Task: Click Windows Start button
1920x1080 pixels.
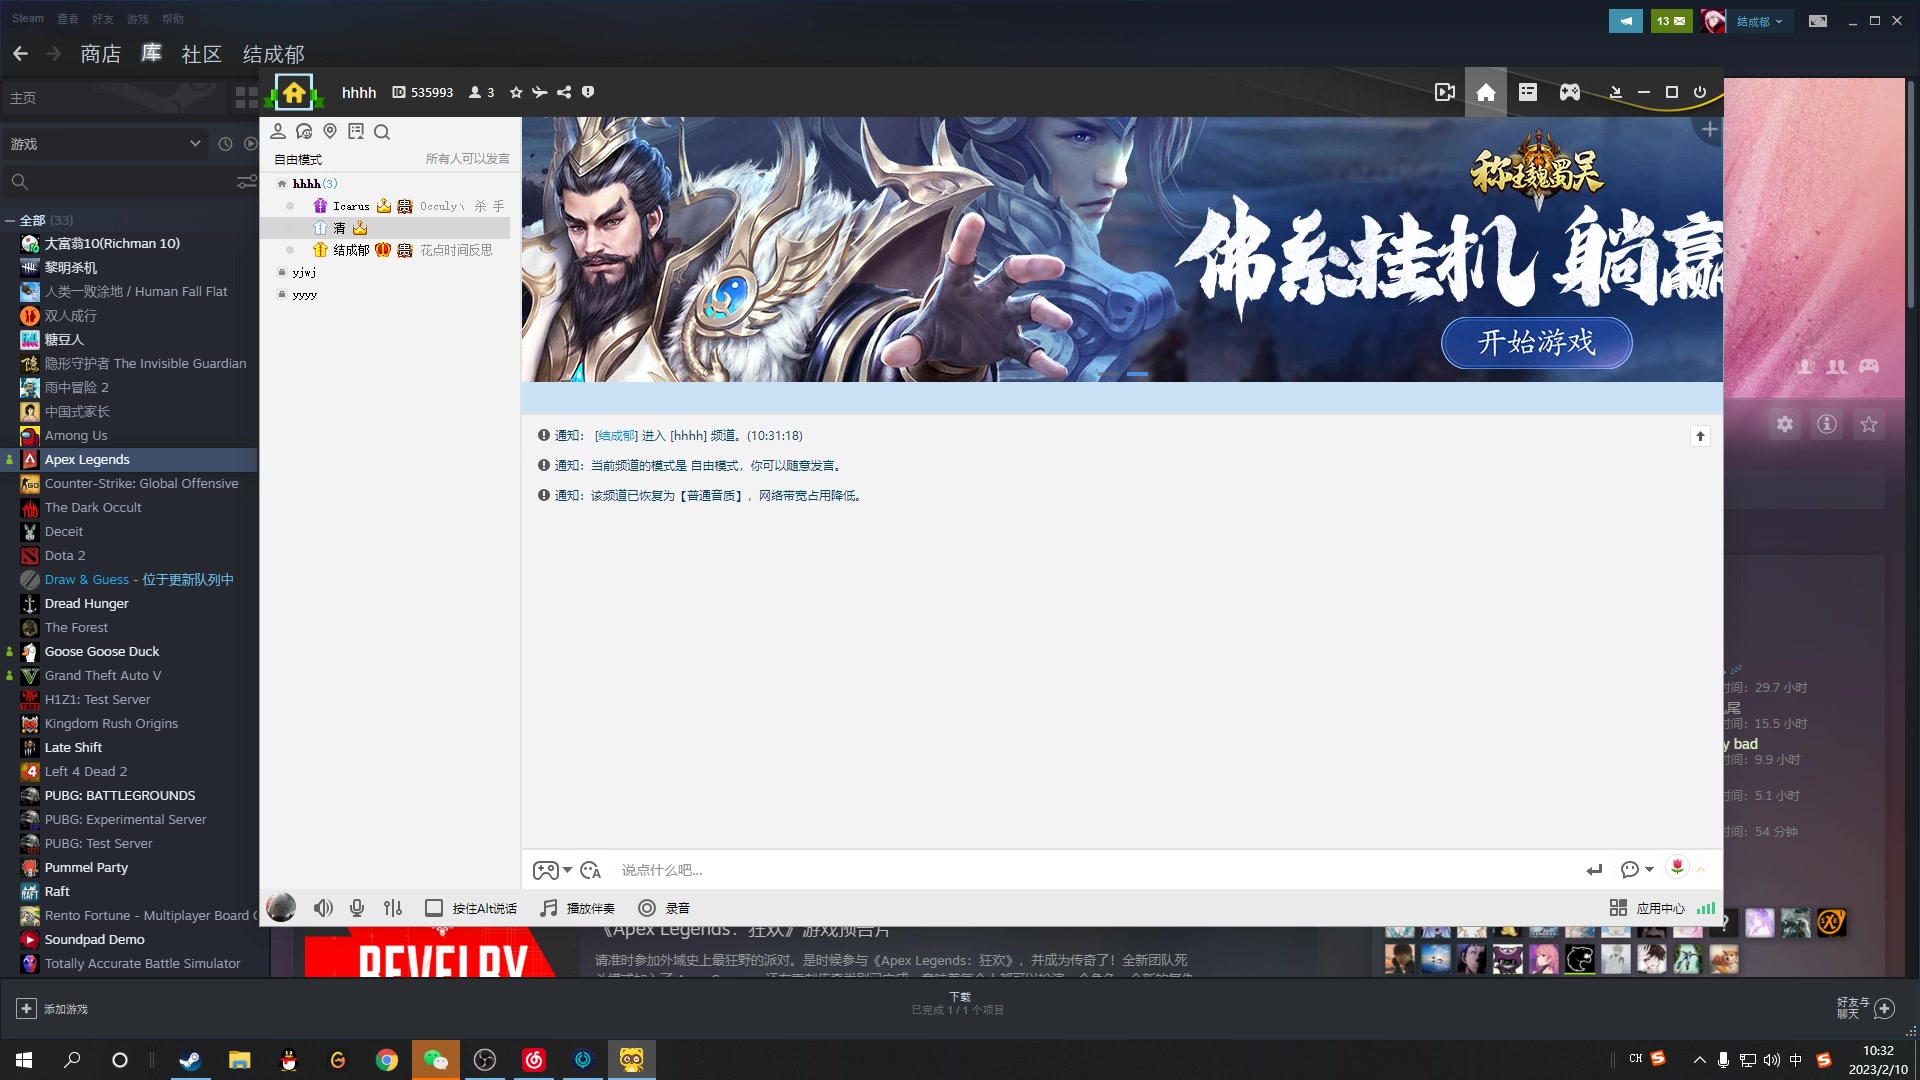Action: point(24,1060)
